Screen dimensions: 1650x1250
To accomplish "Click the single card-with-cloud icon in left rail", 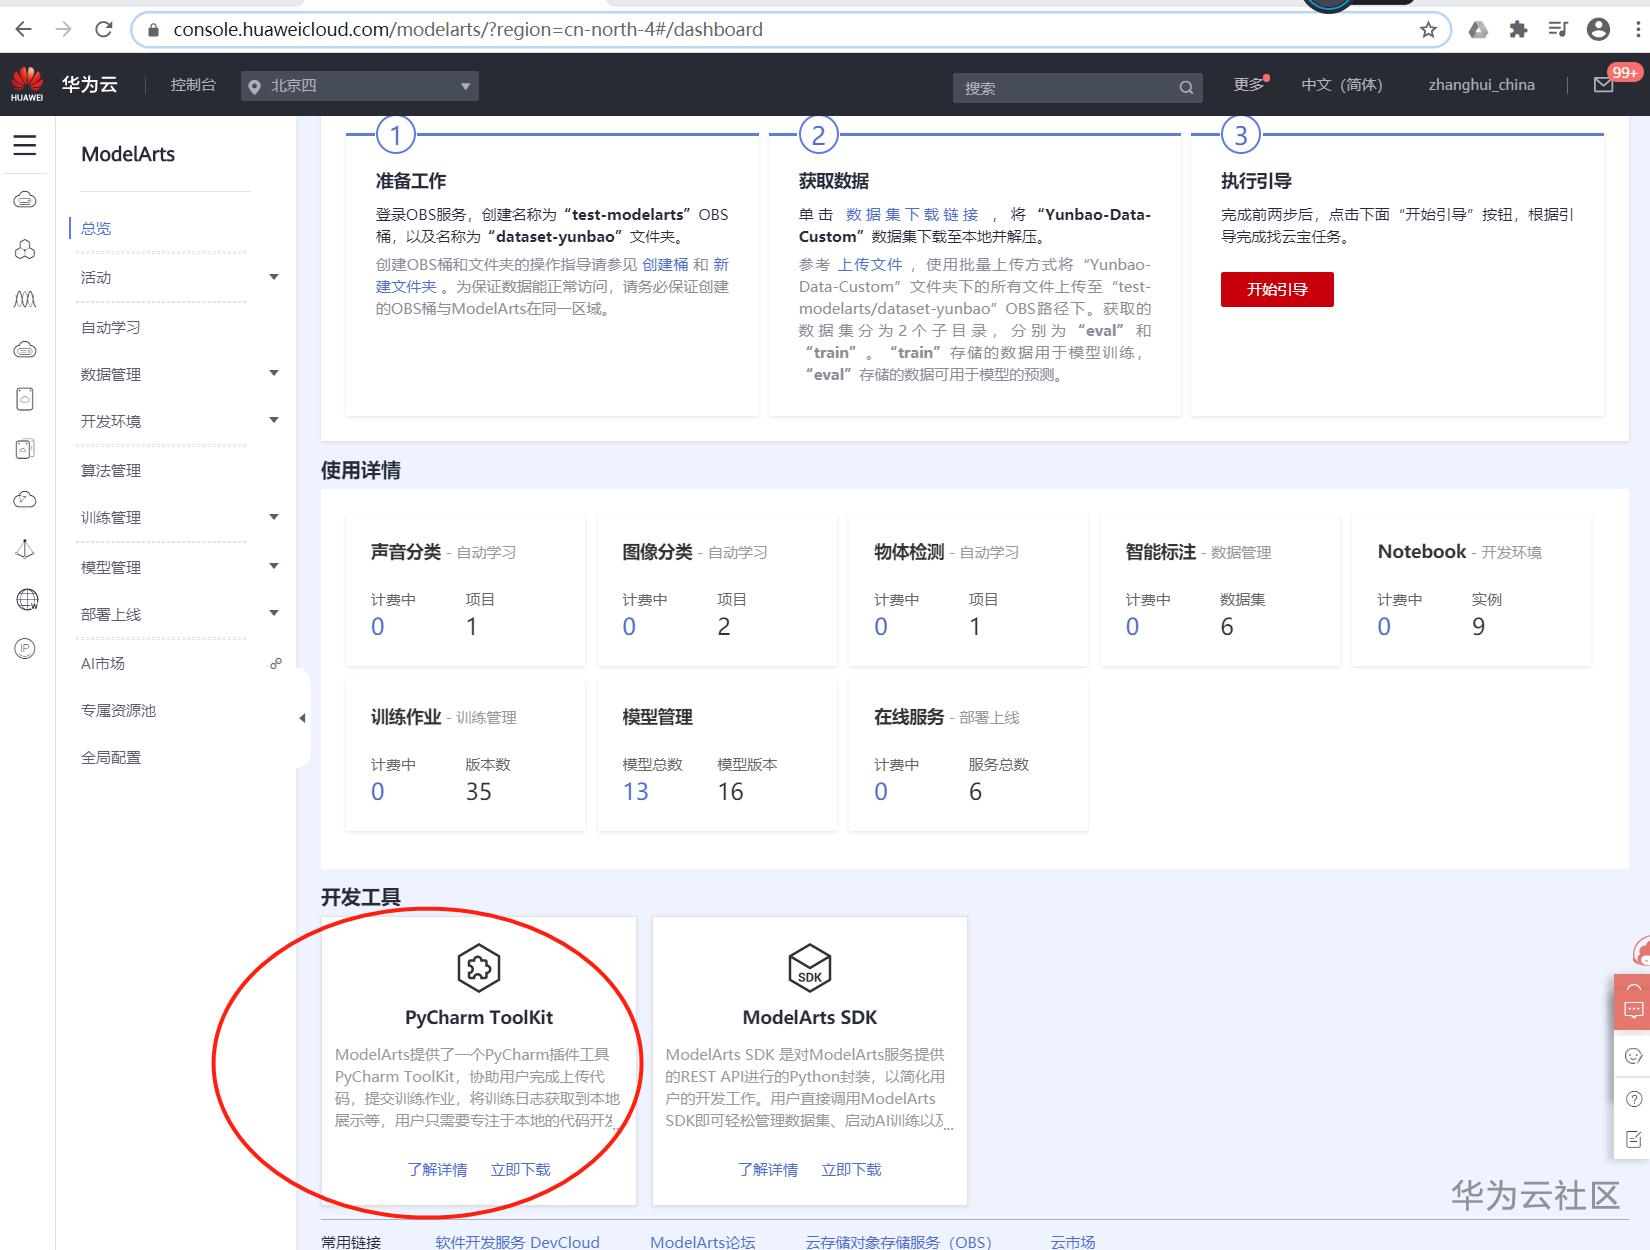I will 25,399.
